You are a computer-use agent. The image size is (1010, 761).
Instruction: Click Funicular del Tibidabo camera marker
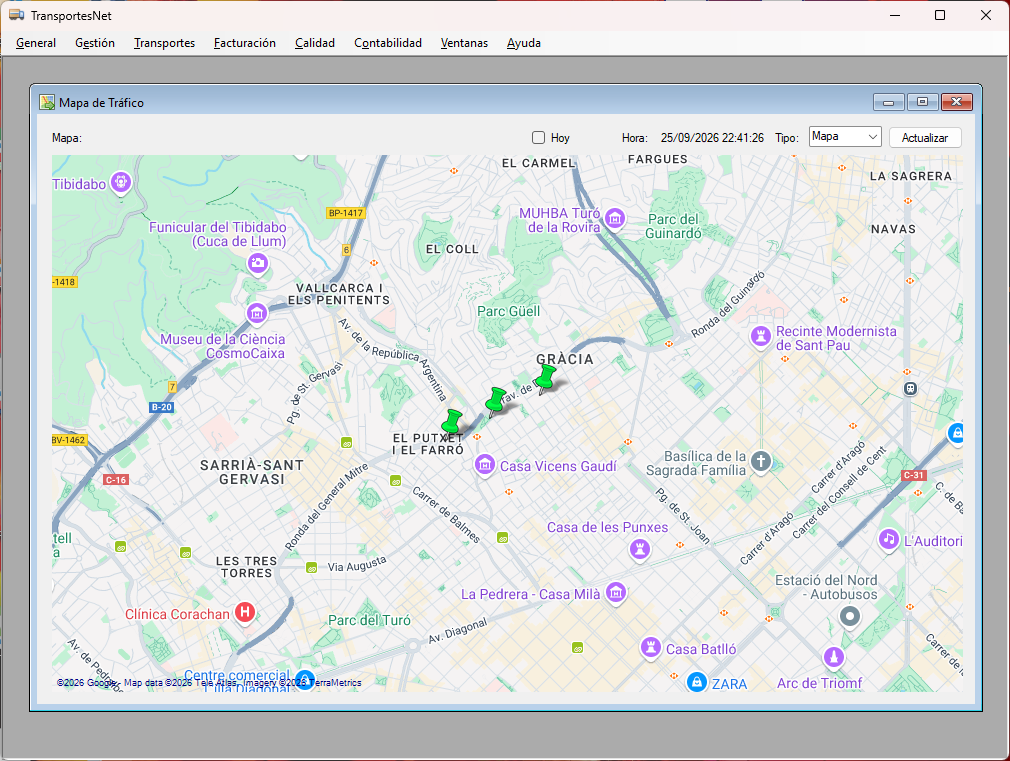(x=258, y=263)
